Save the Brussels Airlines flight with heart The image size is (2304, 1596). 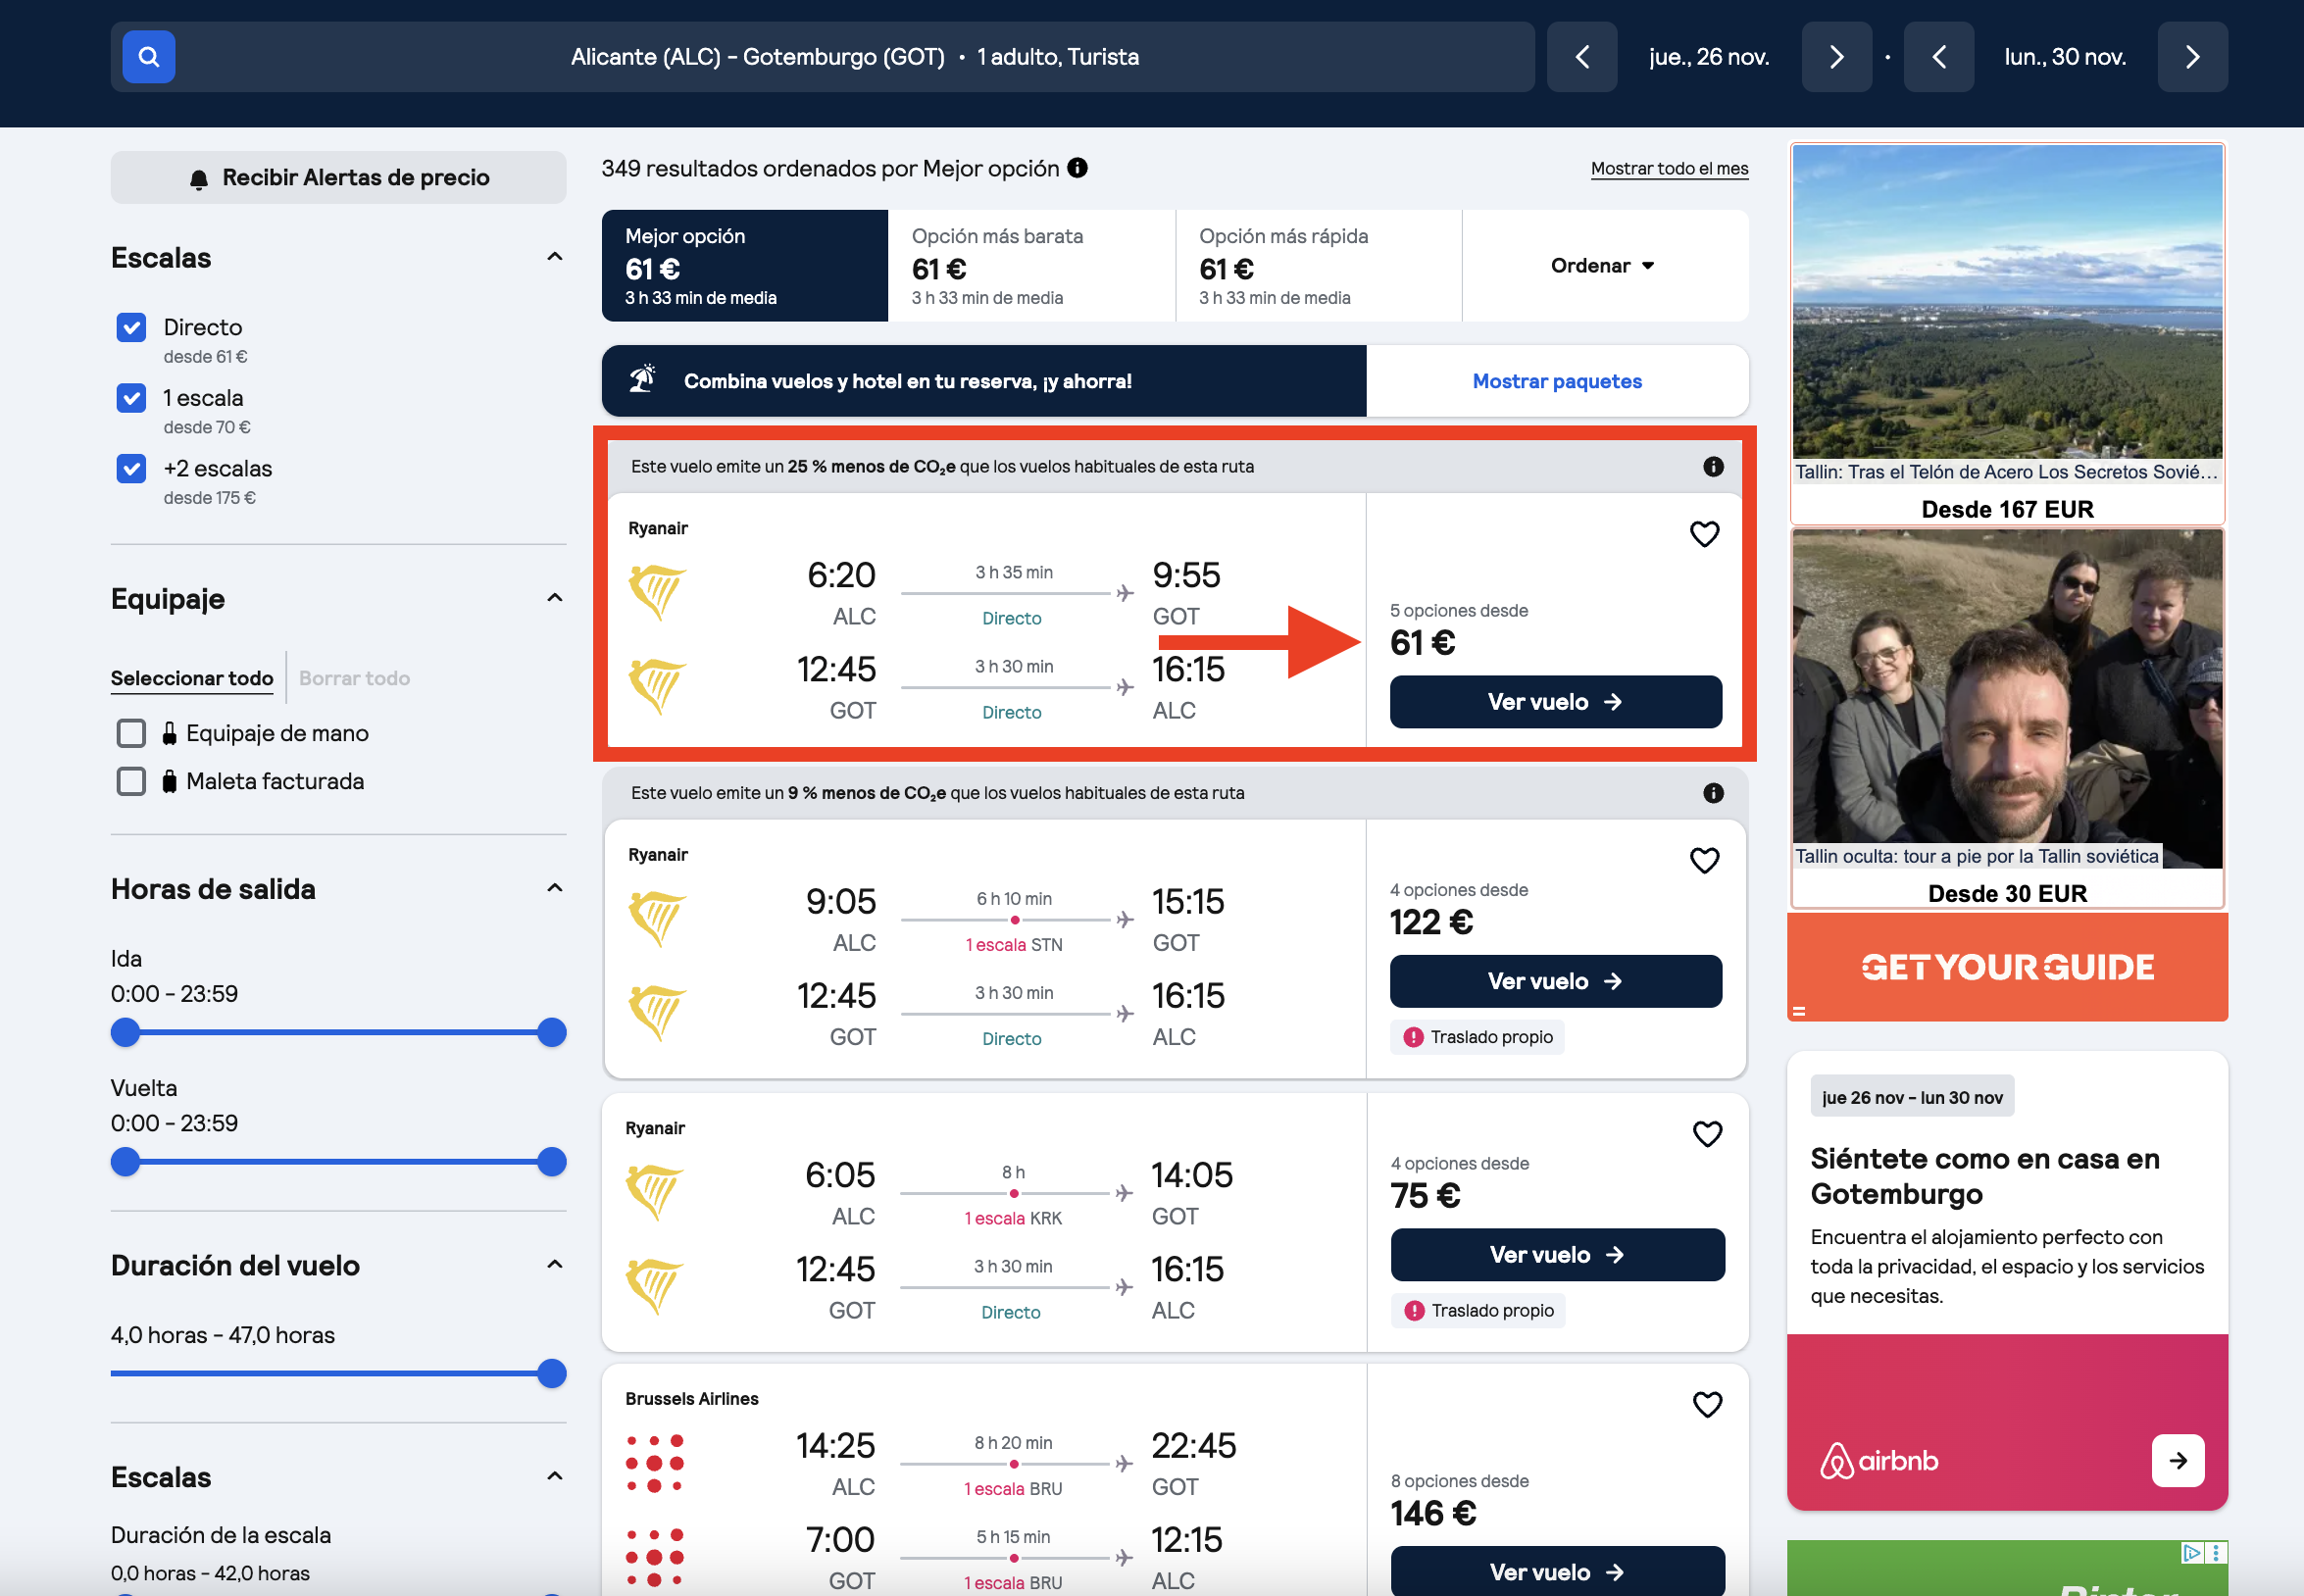click(x=1707, y=1404)
